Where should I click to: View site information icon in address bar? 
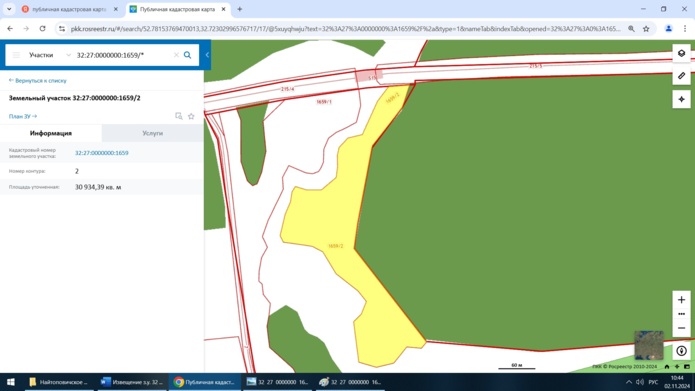(x=62, y=29)
